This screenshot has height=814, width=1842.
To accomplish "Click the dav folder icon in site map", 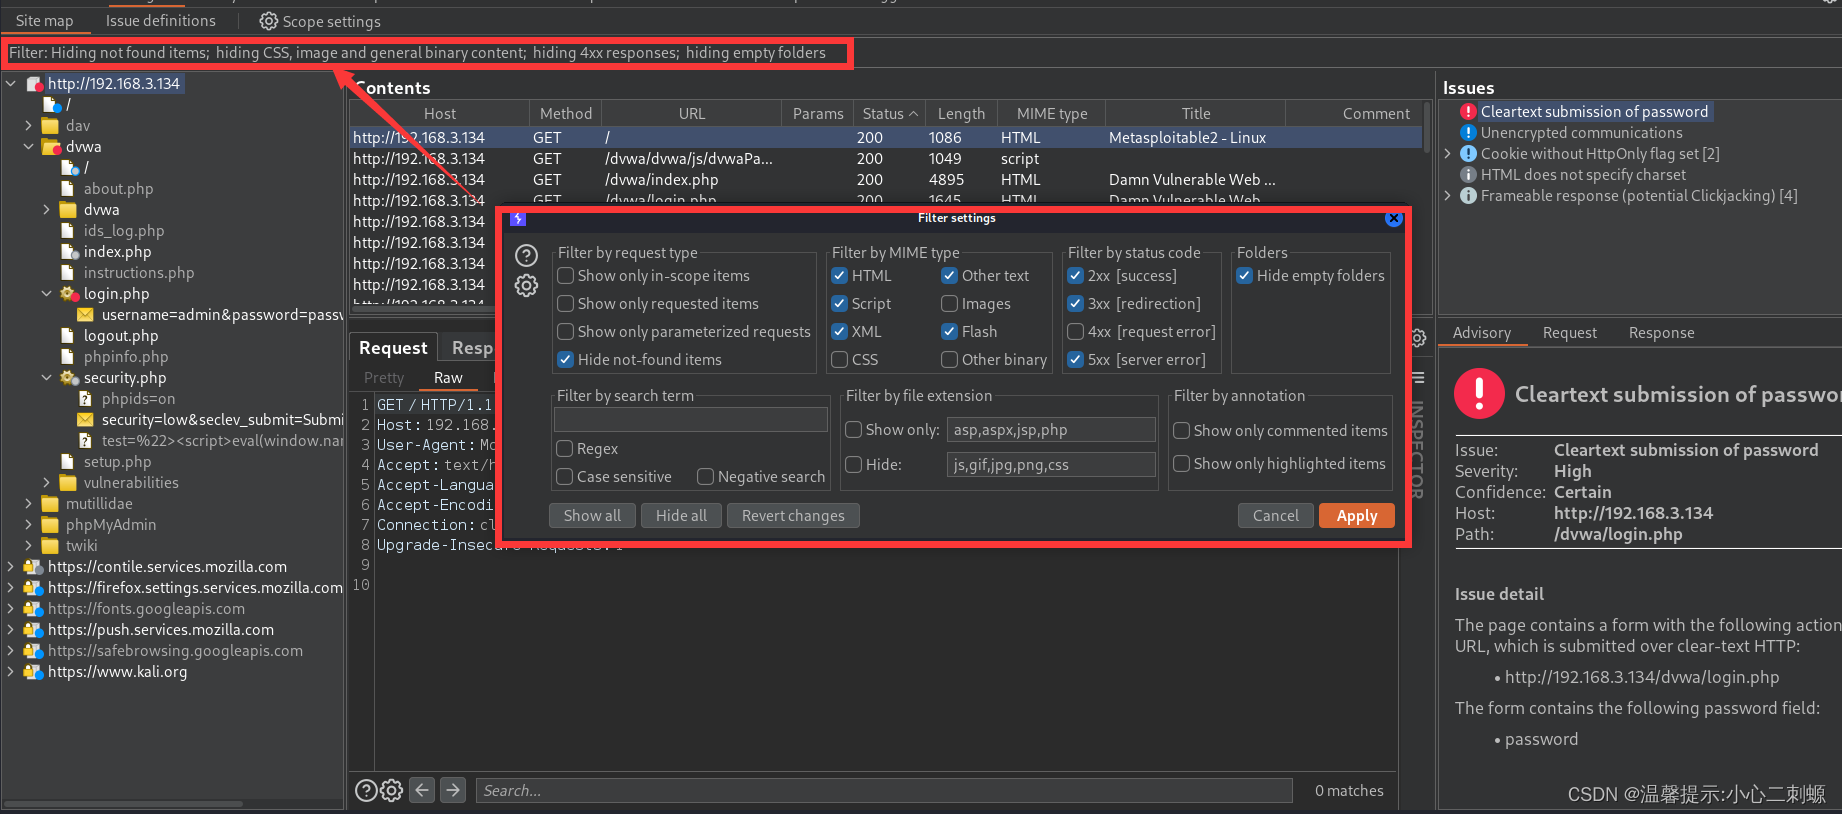I will tap(50, 126).
